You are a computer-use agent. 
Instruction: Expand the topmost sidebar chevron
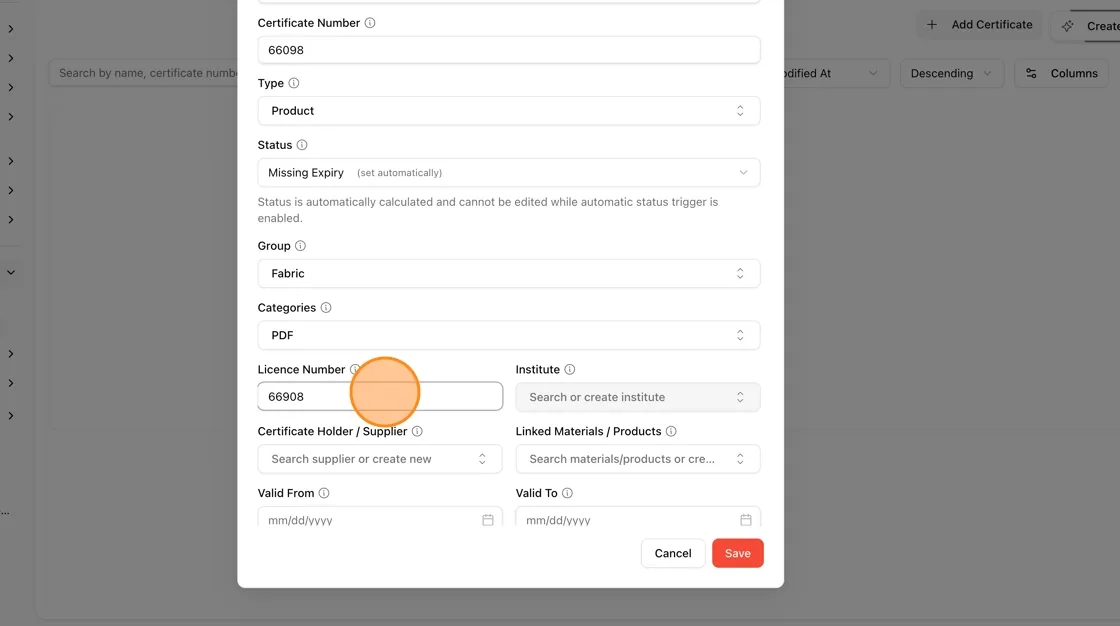tap(11, 29)
